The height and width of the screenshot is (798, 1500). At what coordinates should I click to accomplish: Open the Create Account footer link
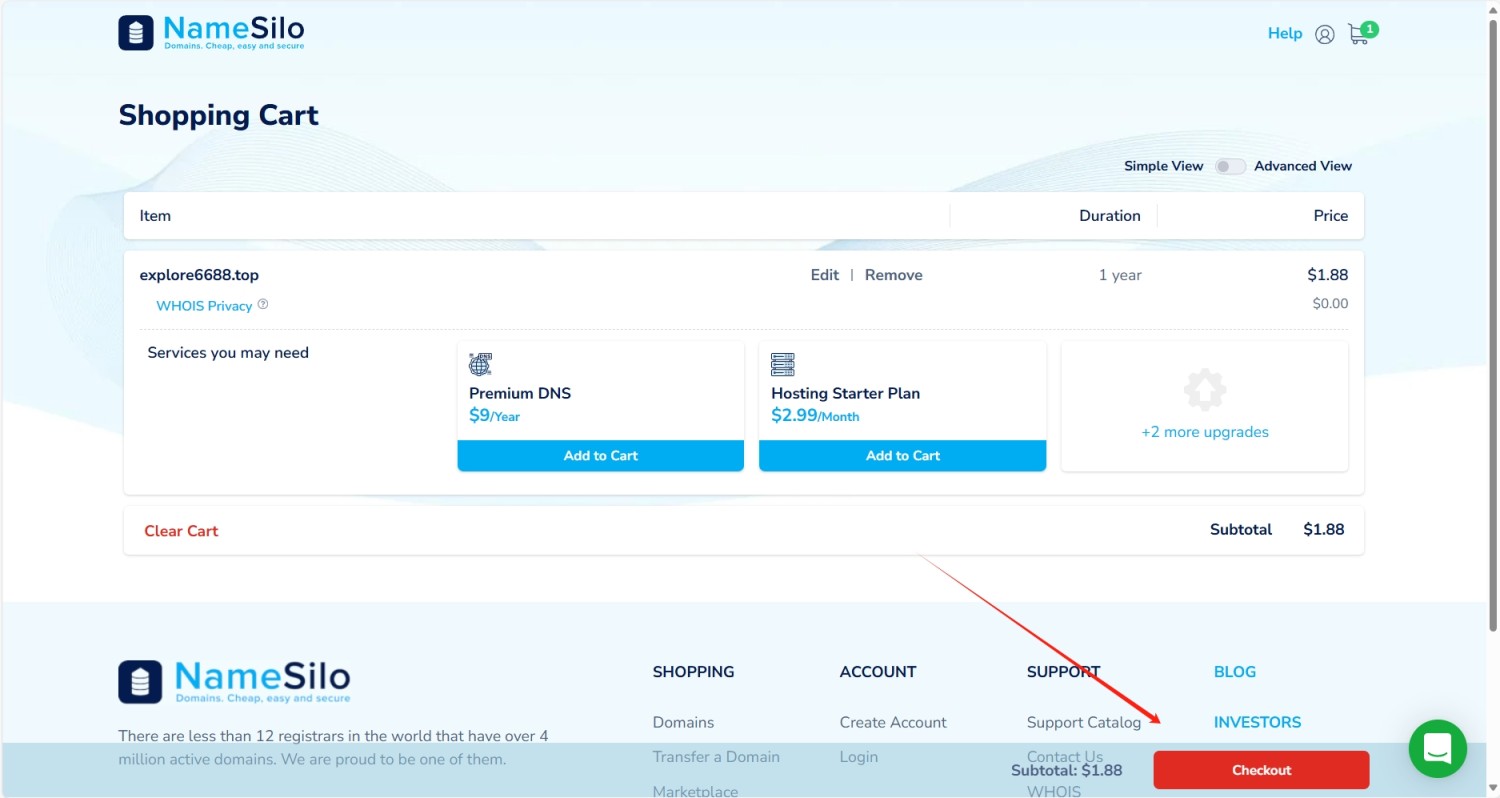click(893, 722)
